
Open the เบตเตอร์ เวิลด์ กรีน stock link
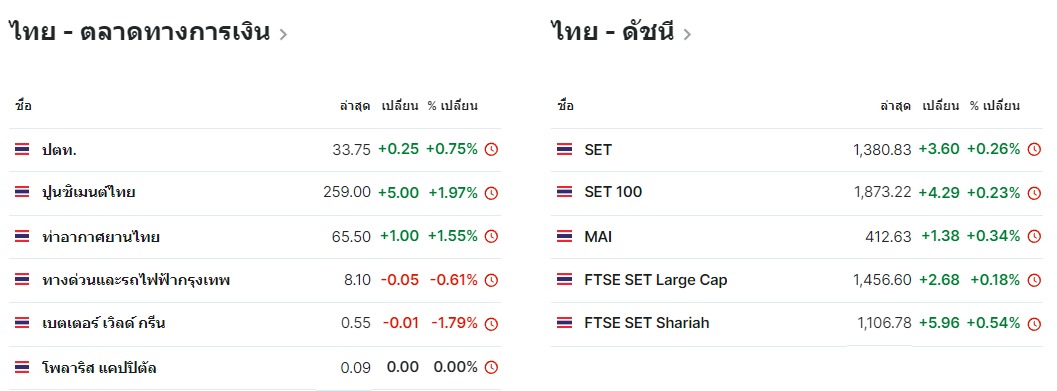click(103, 324)
